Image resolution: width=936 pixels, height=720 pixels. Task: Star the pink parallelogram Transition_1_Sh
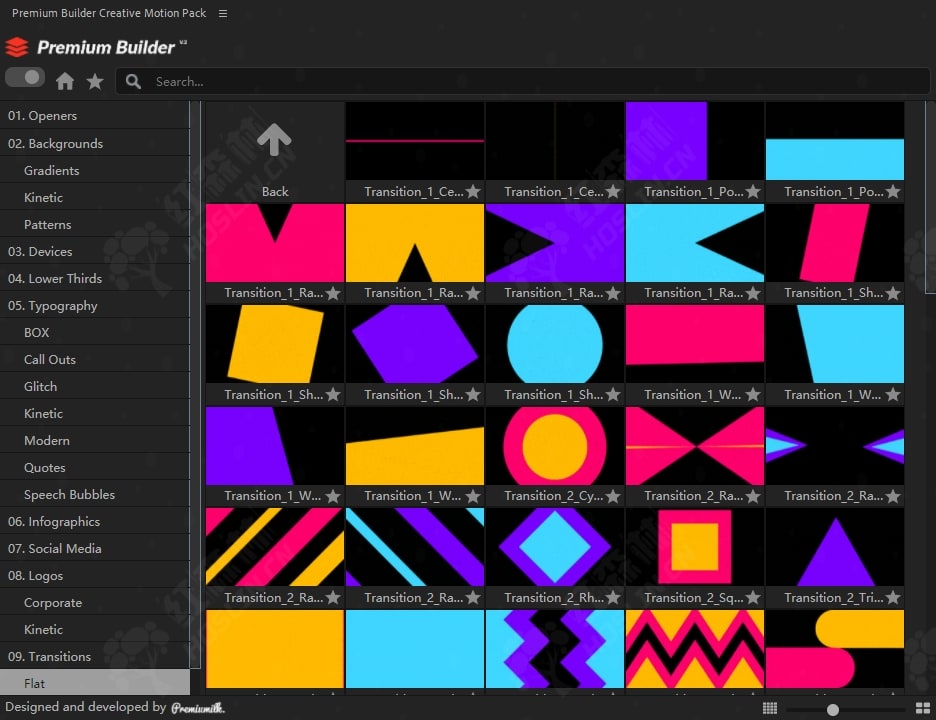(893, 293)
